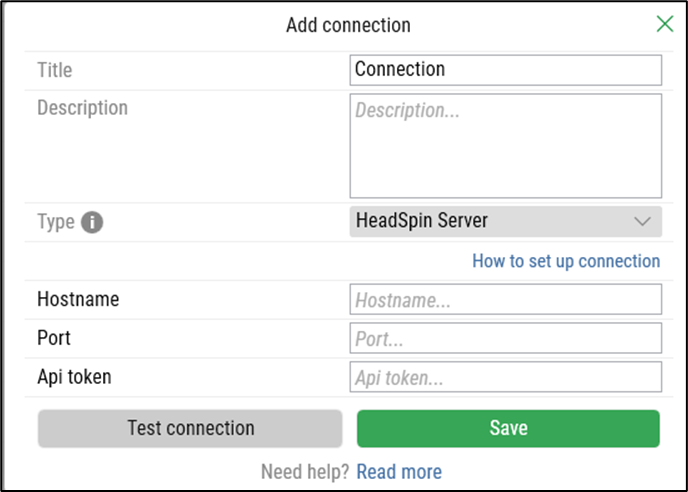Close the Add connection dialog
The width and height of the screenshot is (688, 492).
coord(664,24)
